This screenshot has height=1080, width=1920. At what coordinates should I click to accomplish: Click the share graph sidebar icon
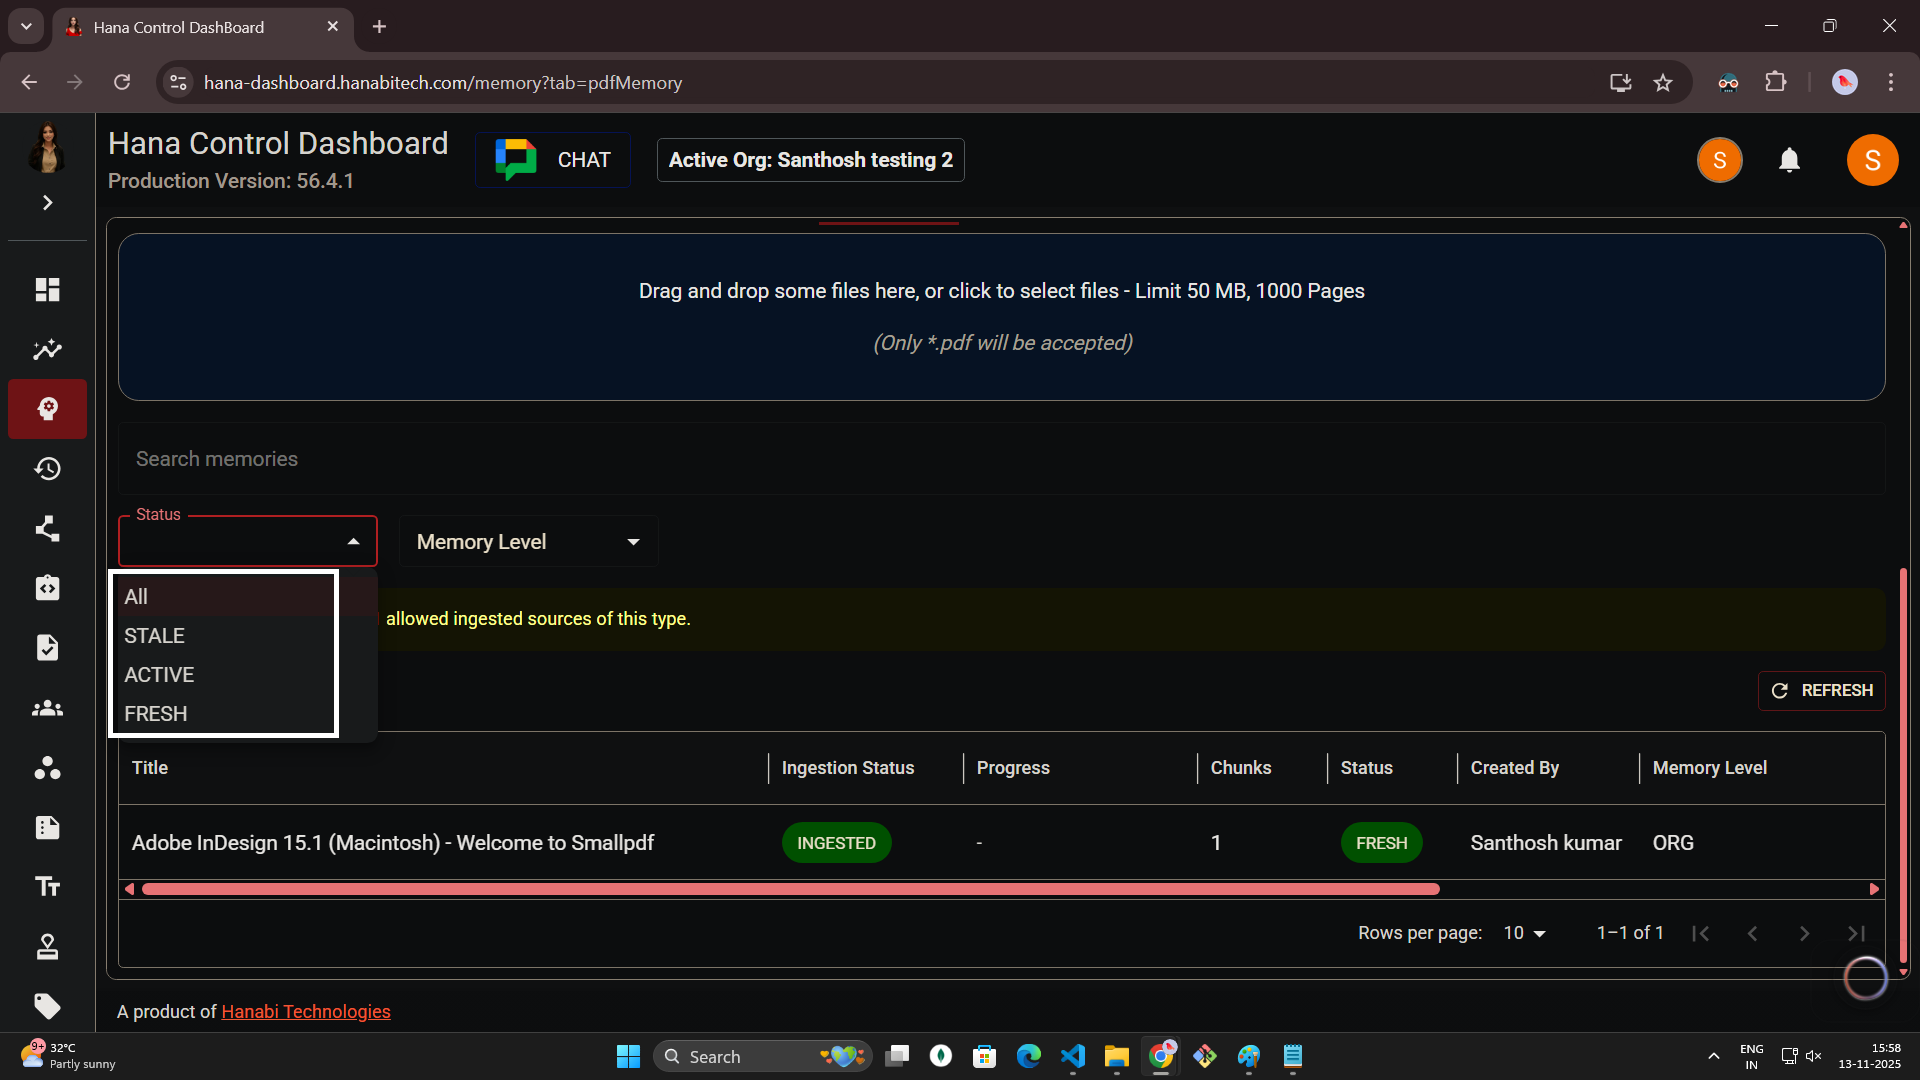pyautogui.click(x=47, y=528)
